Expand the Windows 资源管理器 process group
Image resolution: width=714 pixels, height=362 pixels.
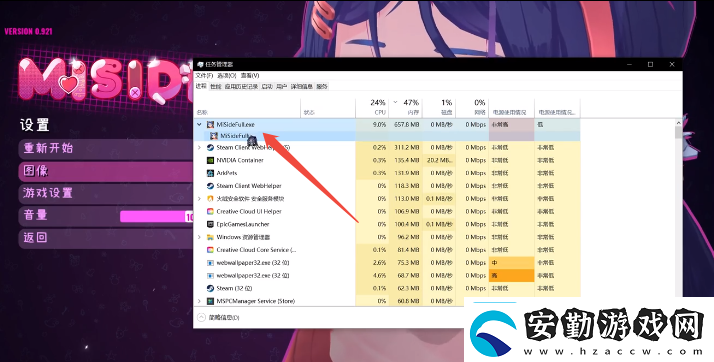coord(199,237)
